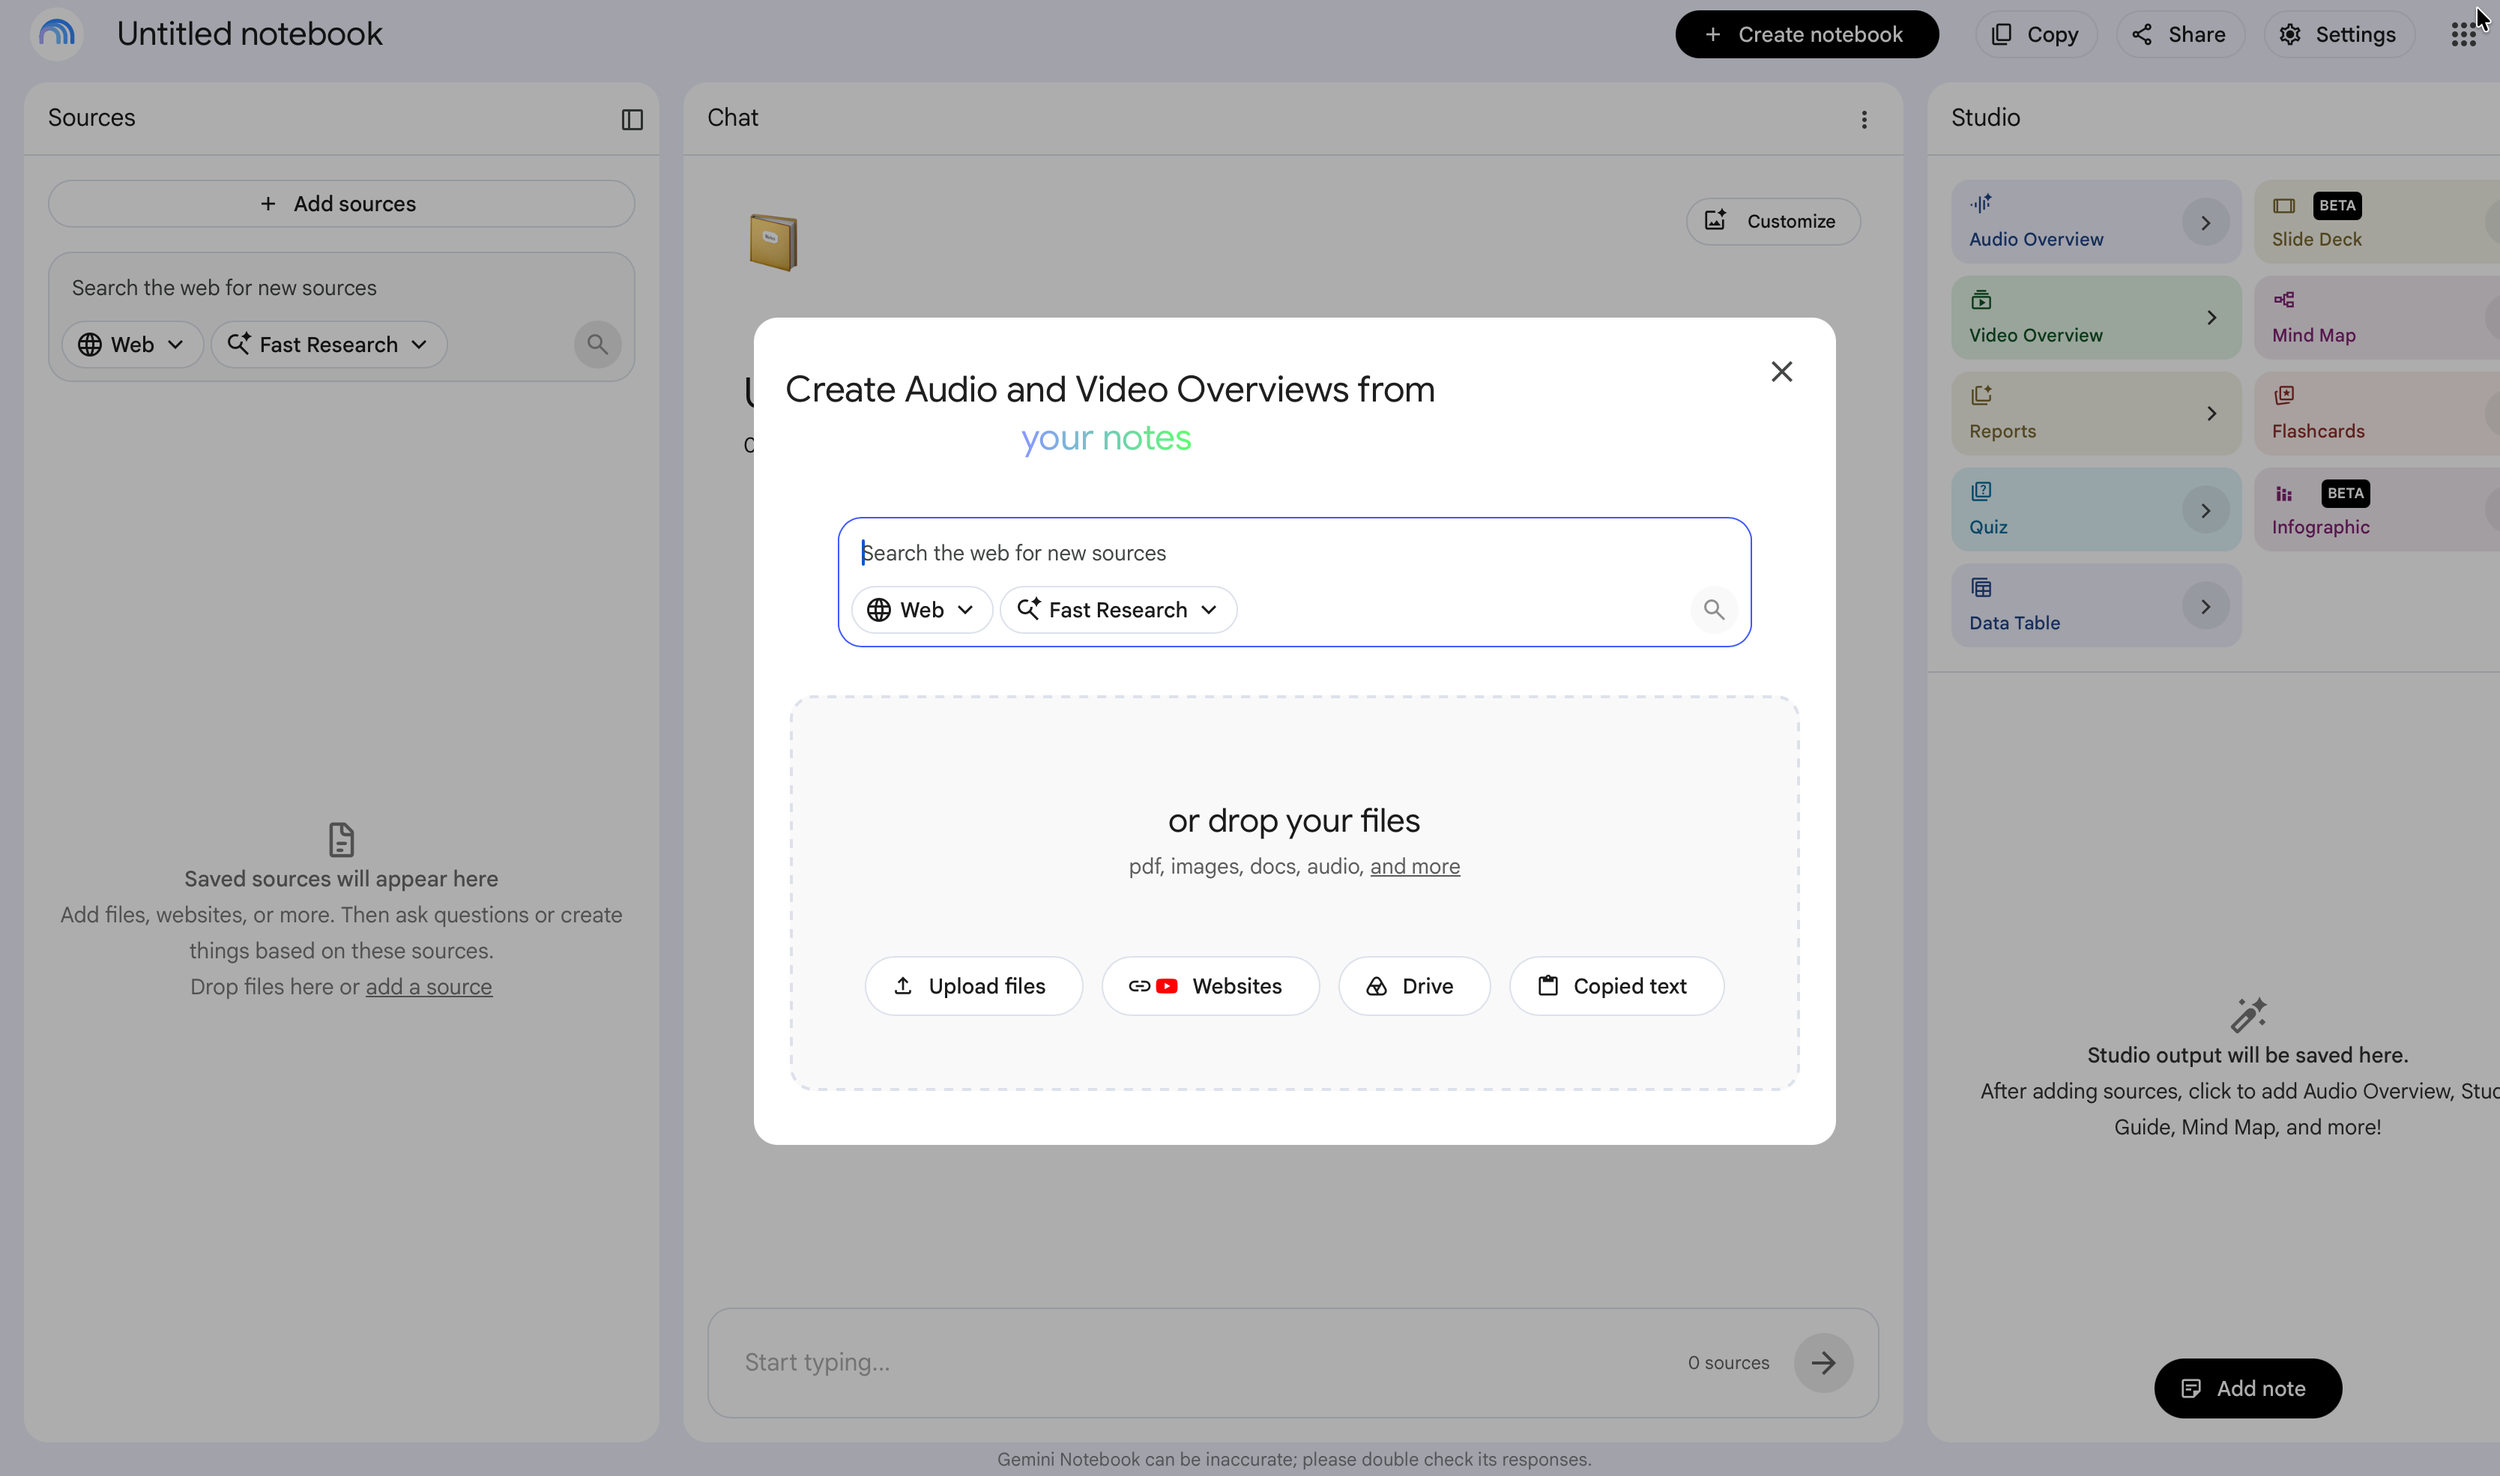Open the Share button
2500x1476 pixels.
2179,34
